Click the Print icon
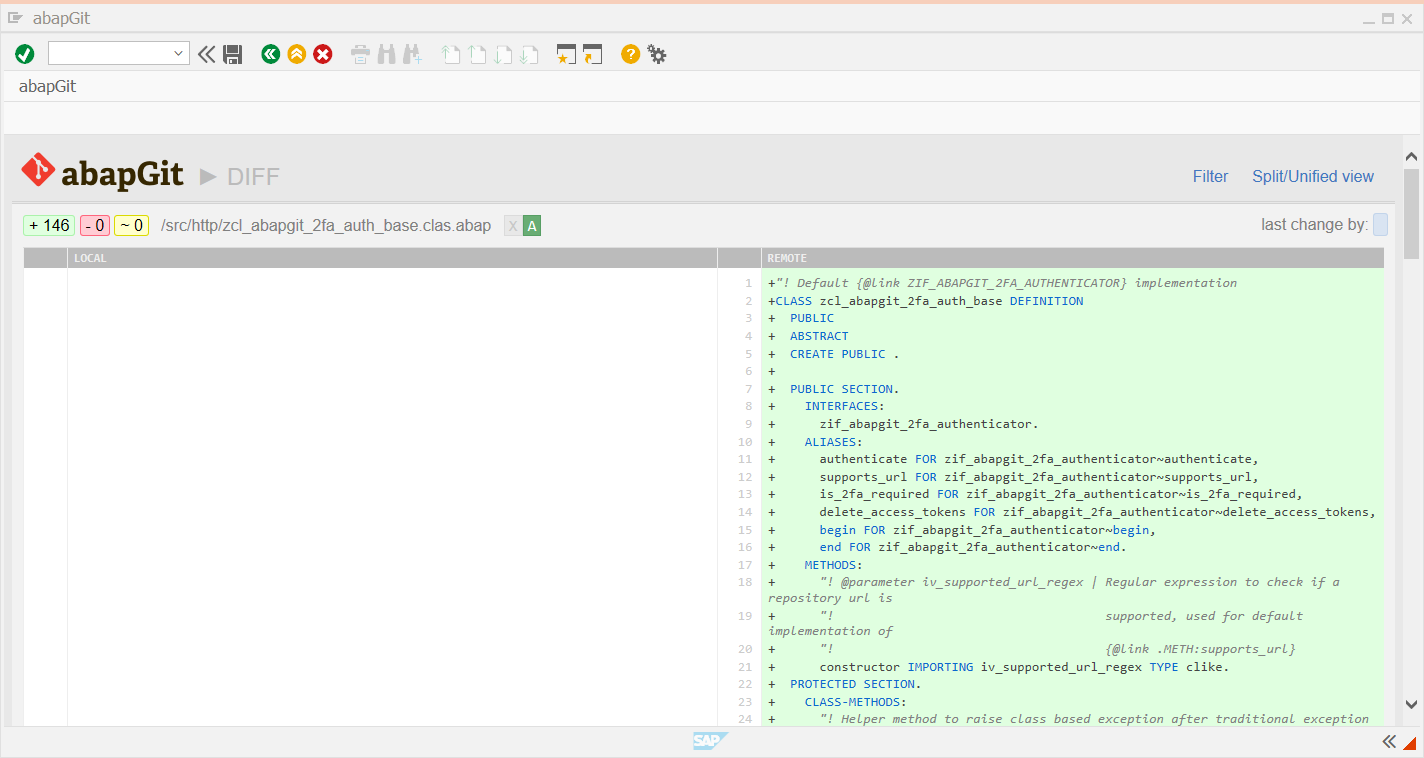 point(360,54)
